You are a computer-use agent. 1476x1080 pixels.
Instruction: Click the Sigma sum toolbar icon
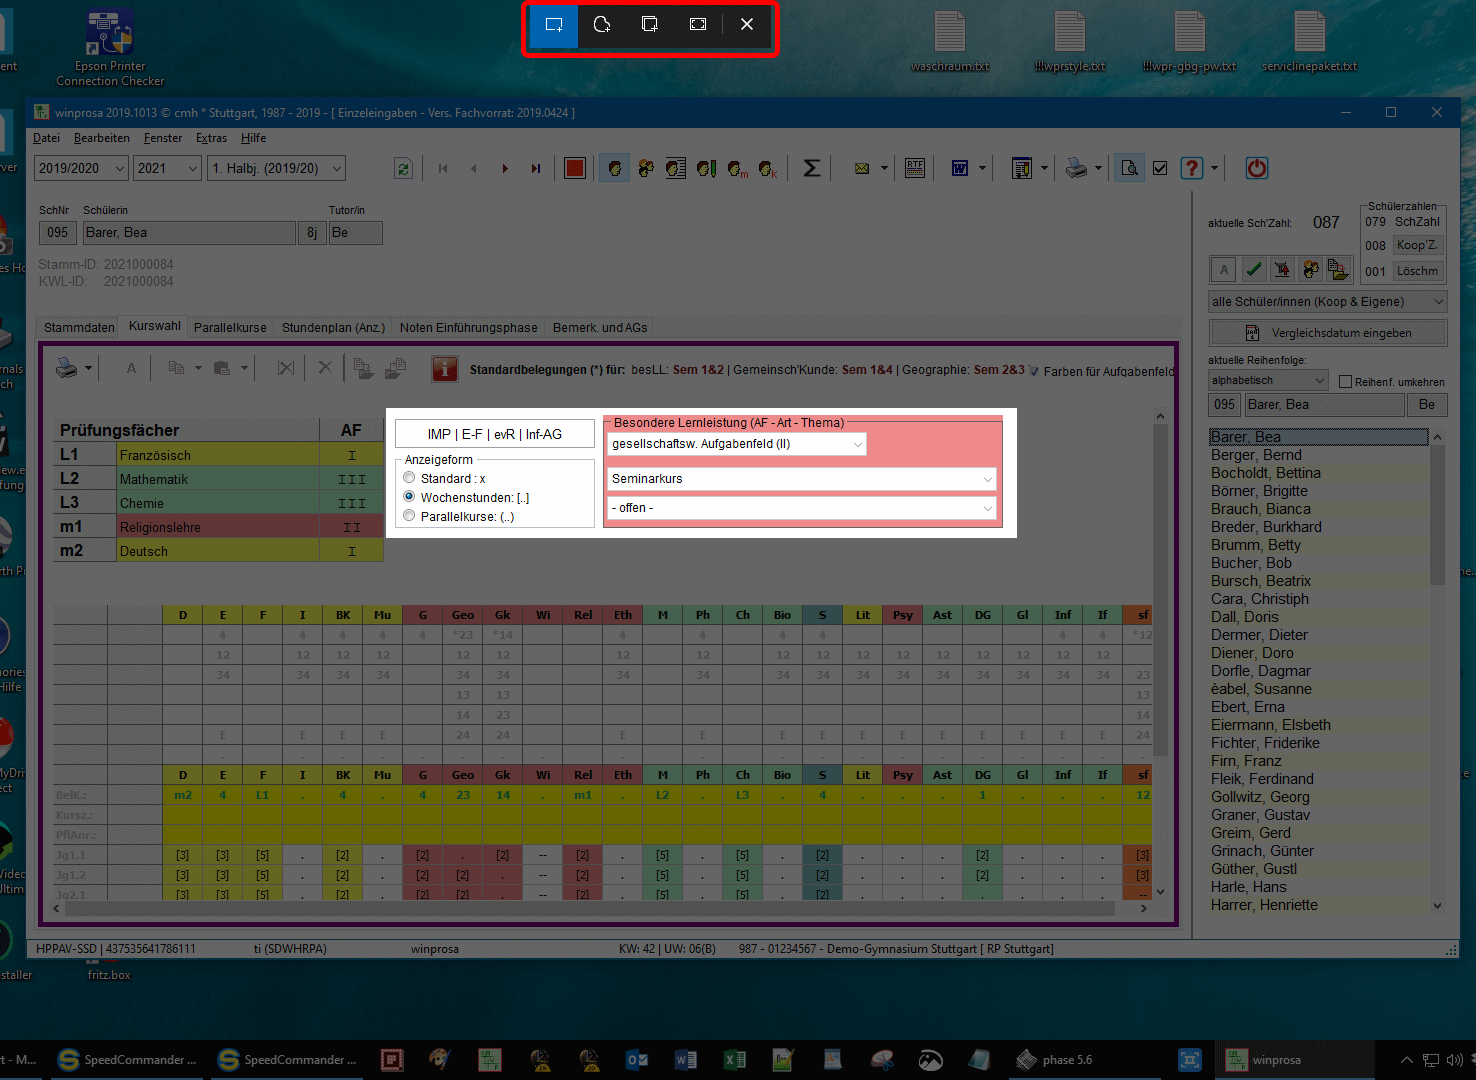click(812, 168)
